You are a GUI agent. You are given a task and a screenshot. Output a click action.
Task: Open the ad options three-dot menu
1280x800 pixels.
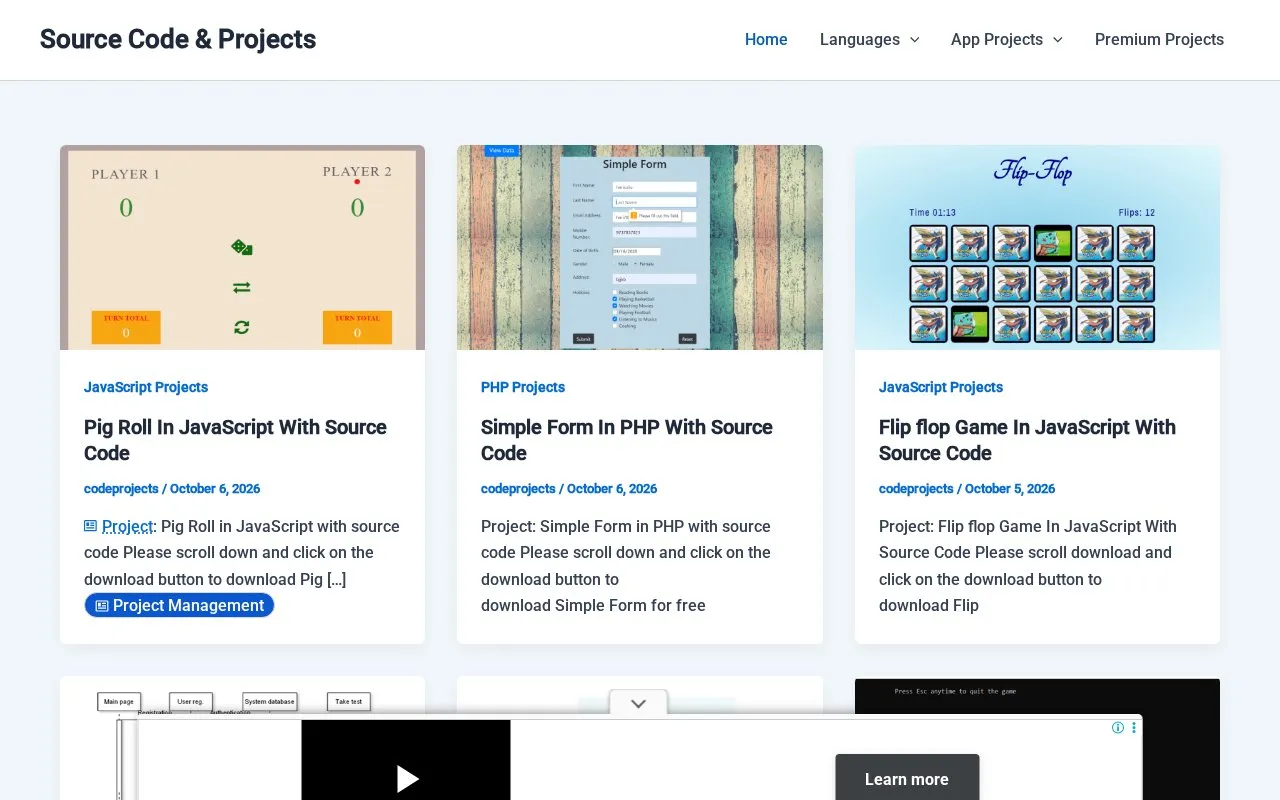point(1134,728)
